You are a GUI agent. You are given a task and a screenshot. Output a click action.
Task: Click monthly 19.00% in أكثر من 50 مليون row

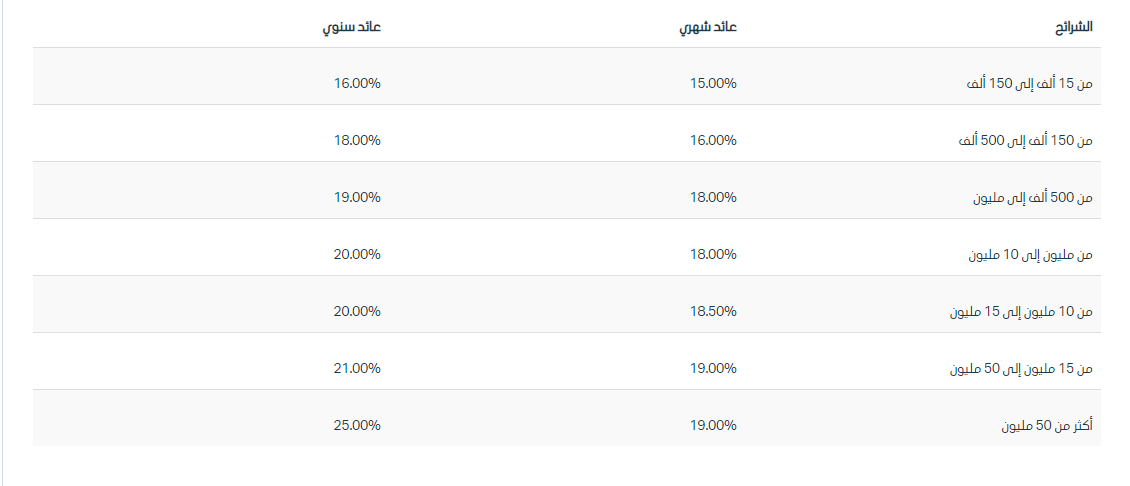pos(713,425)
